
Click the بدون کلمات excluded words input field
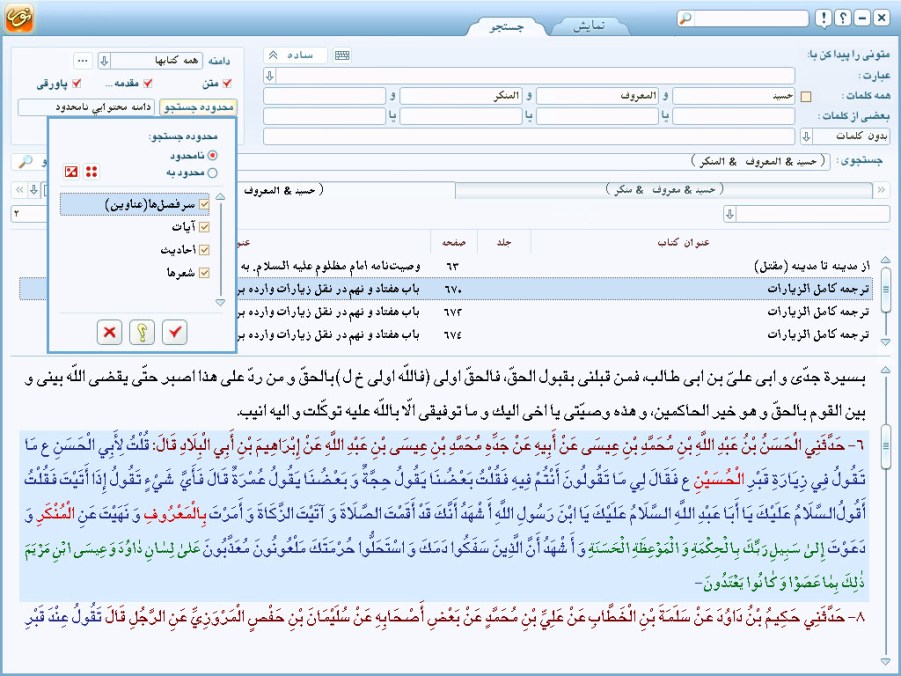pos(529,136)
